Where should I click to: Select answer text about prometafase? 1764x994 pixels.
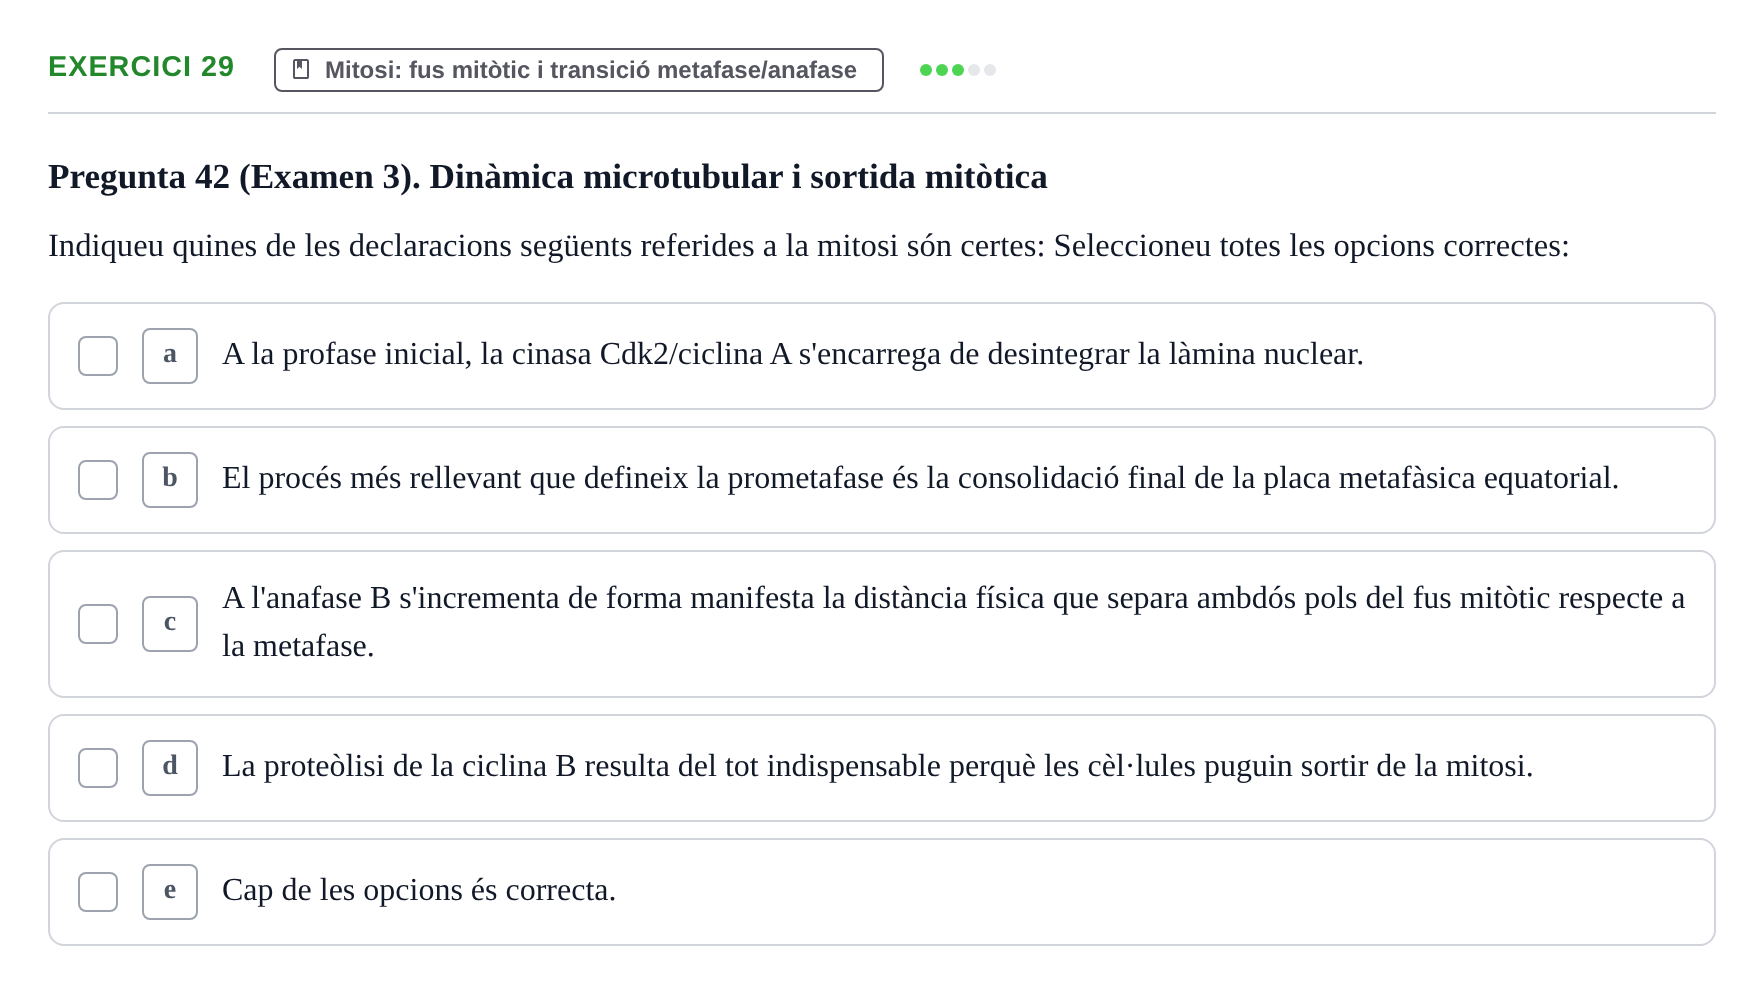(920, 478)
